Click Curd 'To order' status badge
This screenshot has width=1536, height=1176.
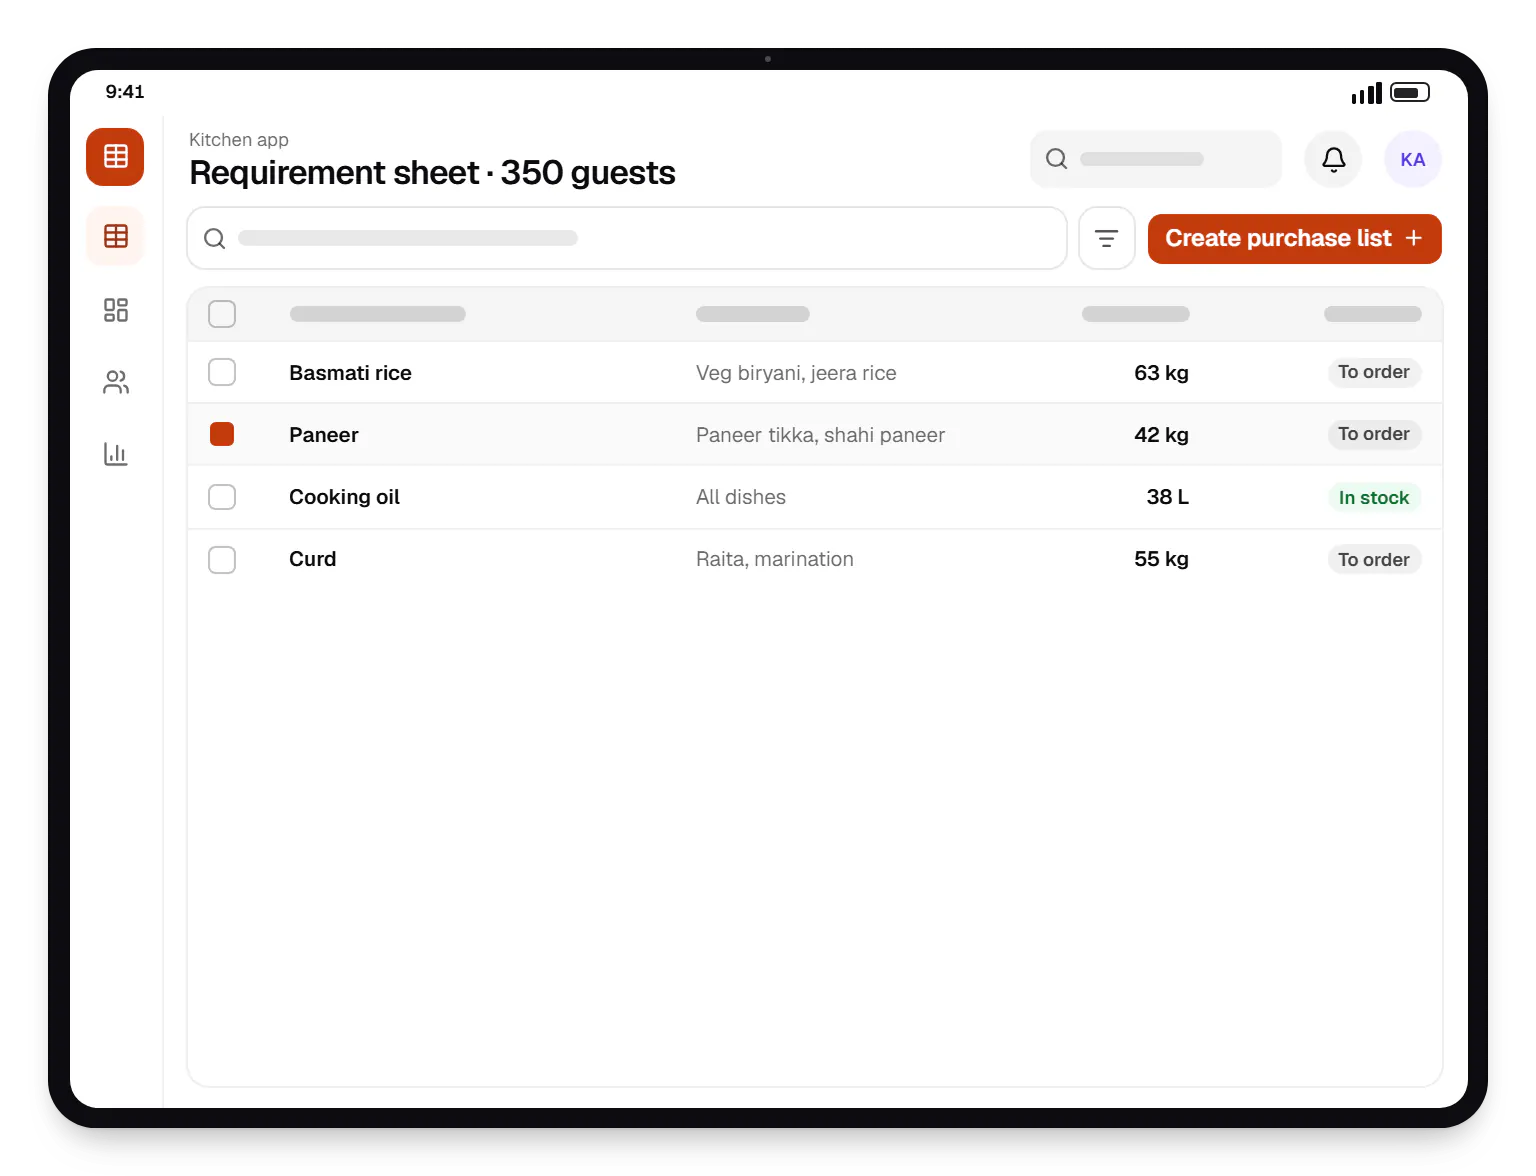[x=1374, y=559]
